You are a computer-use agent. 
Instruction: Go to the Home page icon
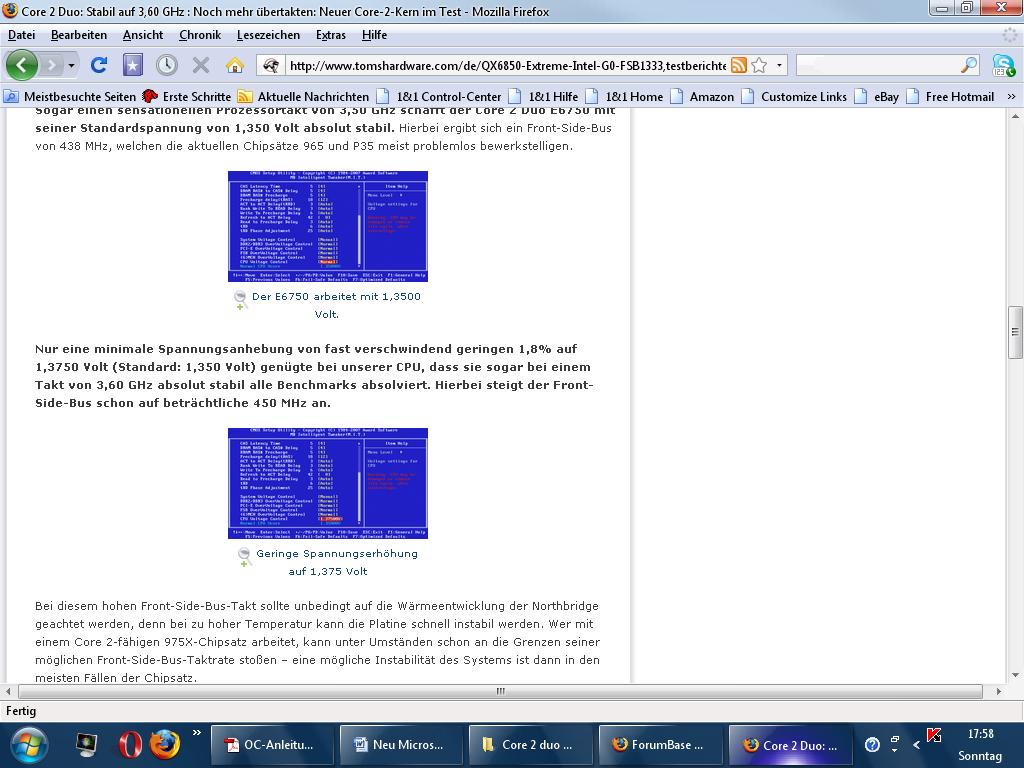pos(234,65)
